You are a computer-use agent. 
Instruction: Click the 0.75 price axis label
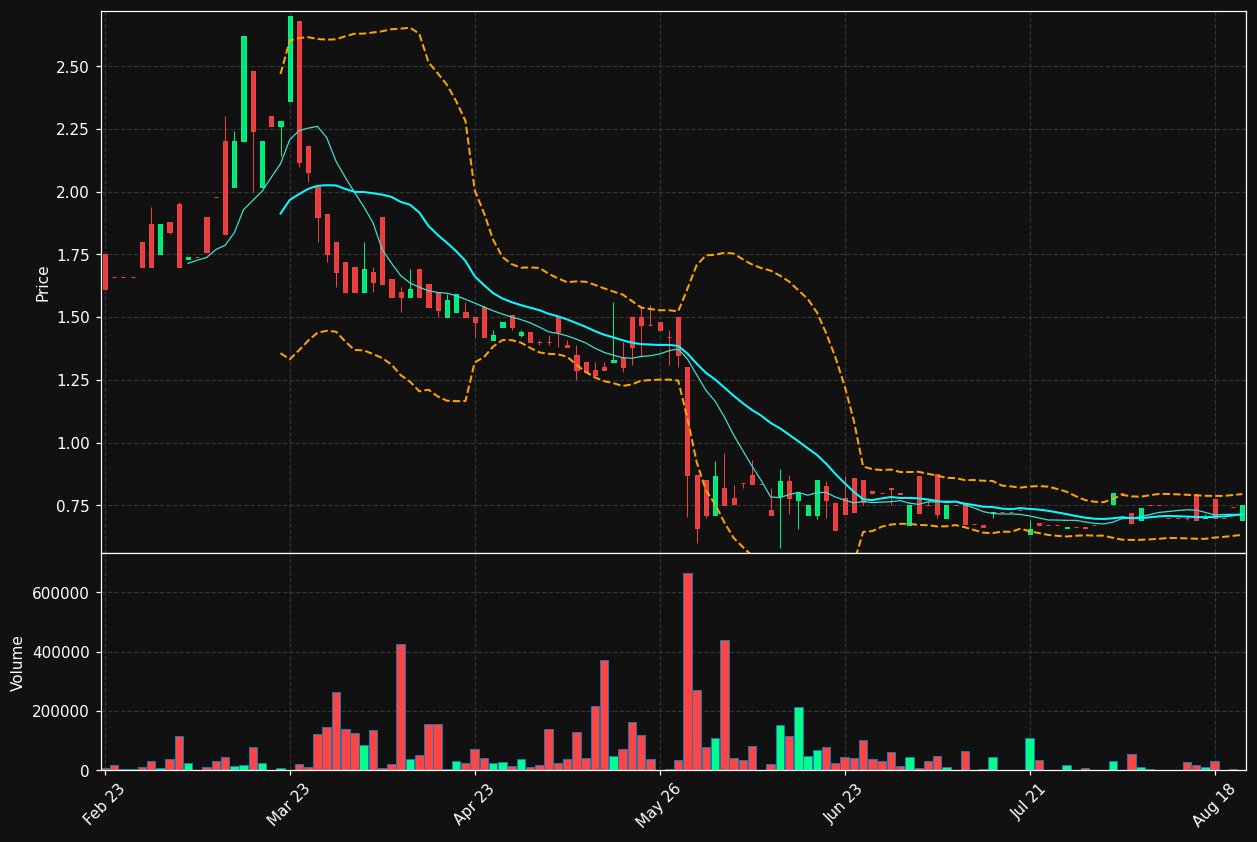(x=75, y=506)
